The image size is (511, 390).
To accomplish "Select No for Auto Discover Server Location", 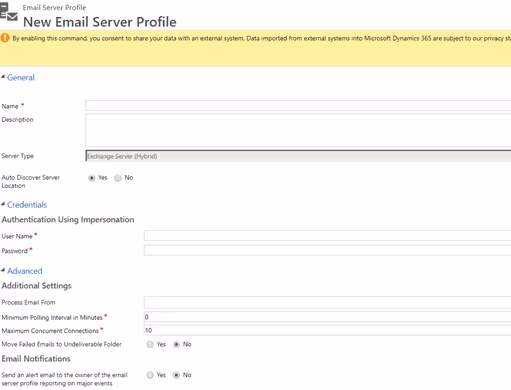I will point(118,178).
